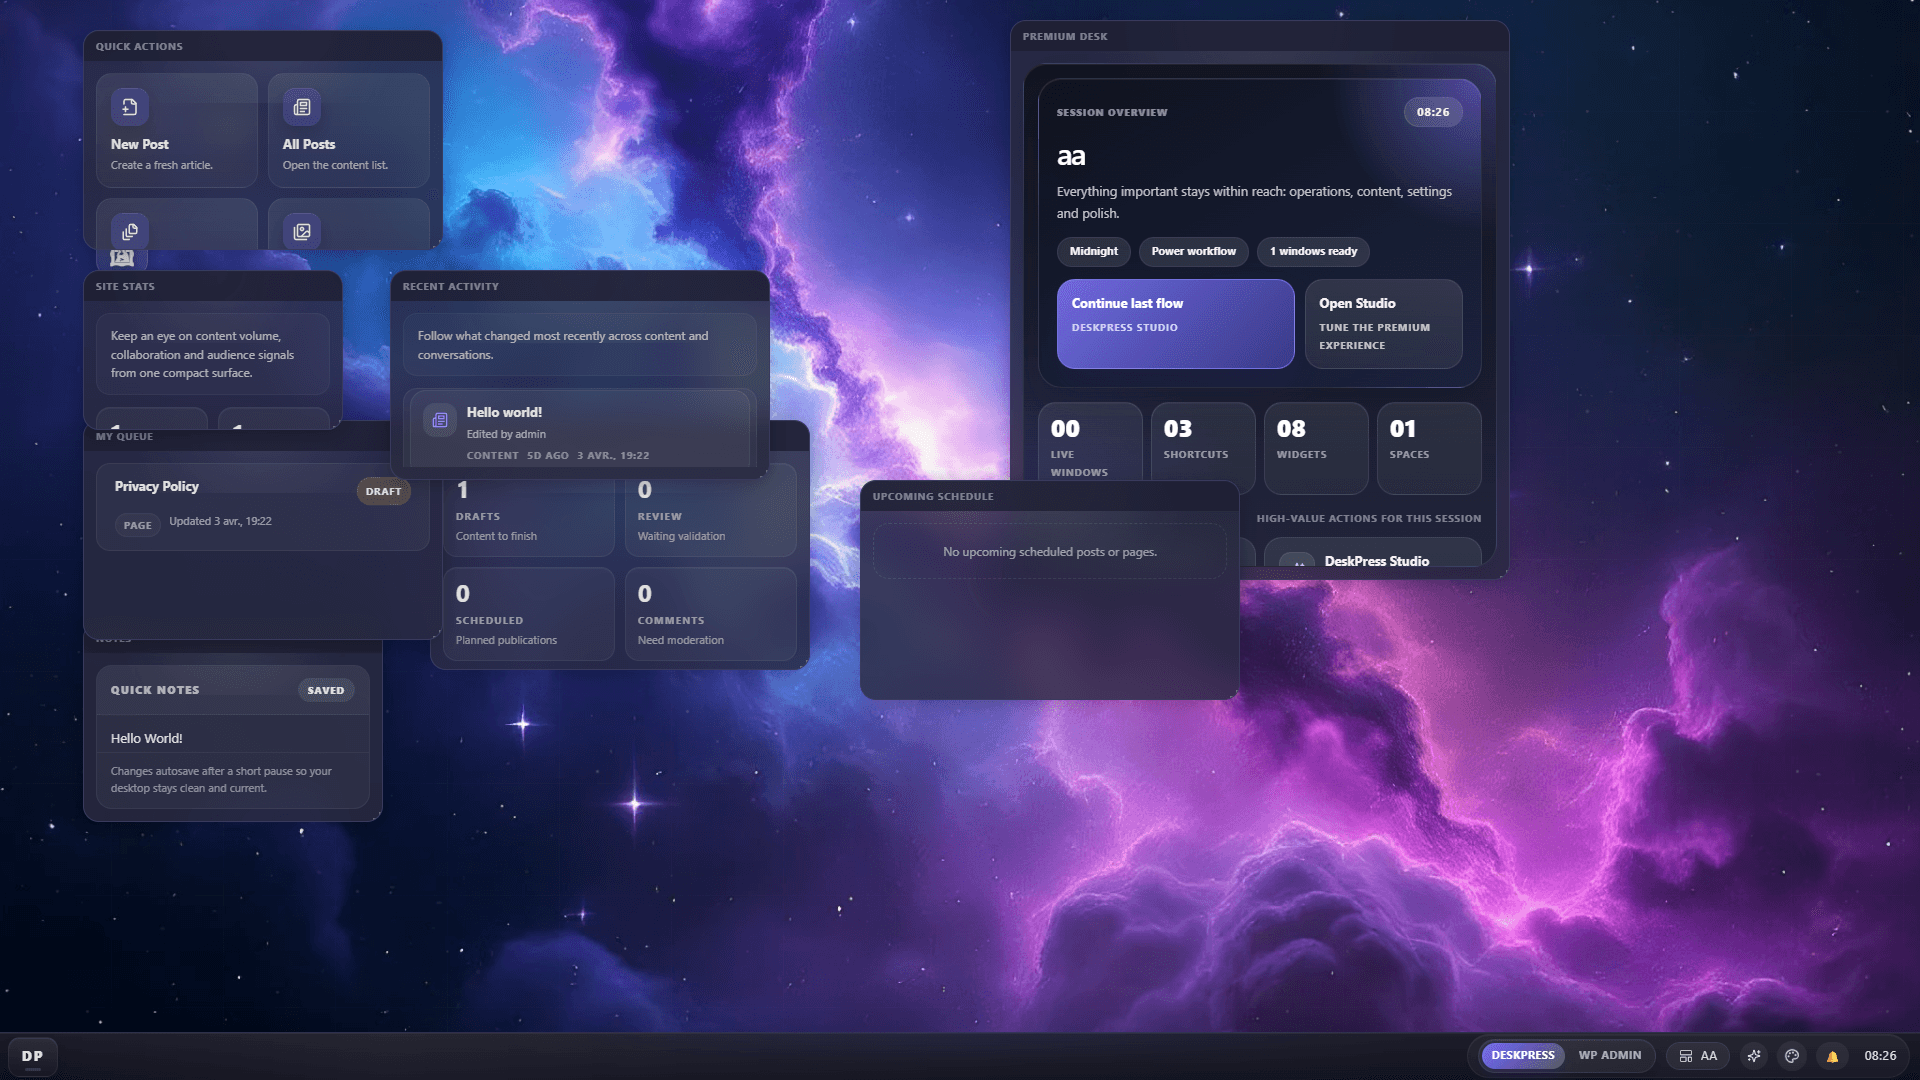Click the notification bell in the taskbar
The height and width of the screenshot is (1080, 1920).
pos(1832,1056)
